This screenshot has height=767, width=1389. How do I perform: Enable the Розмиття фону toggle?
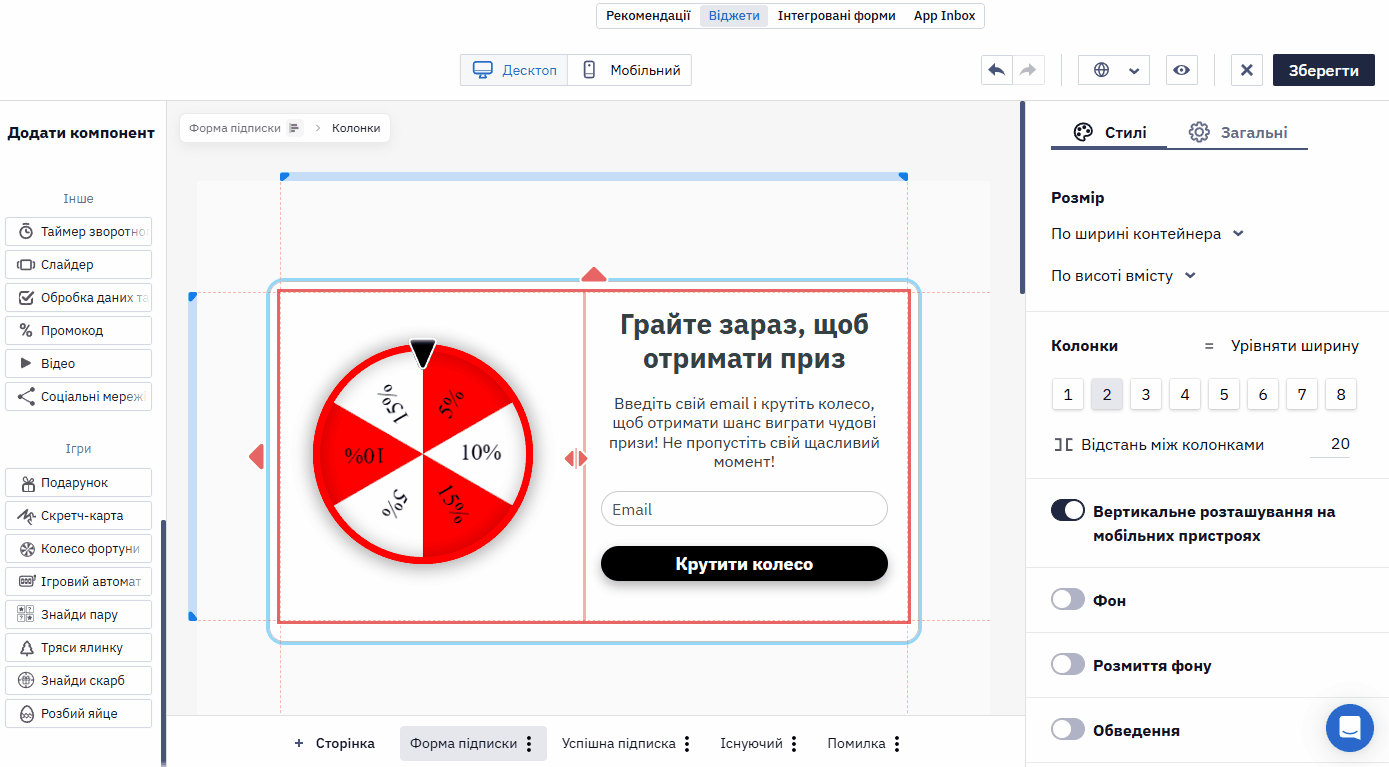pyautogui.click(x=1068, y=665)
